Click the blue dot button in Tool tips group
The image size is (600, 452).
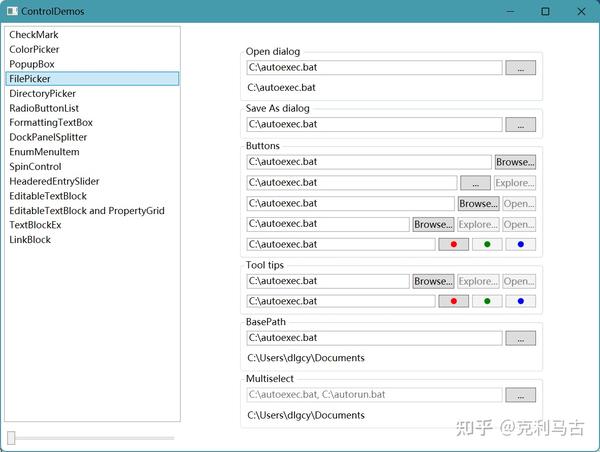520,301
